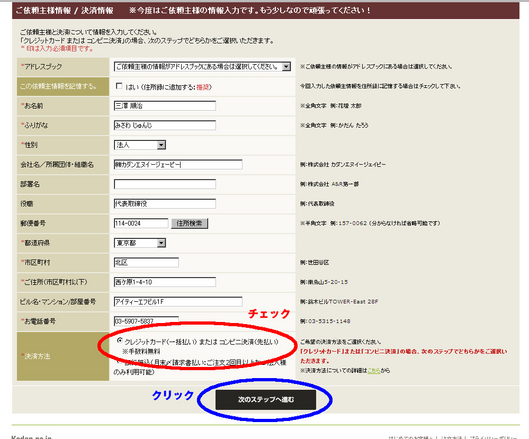Open the 性別 dropdown showing 法人
Viewport: 529px width, 439px height.
(140, 145)
